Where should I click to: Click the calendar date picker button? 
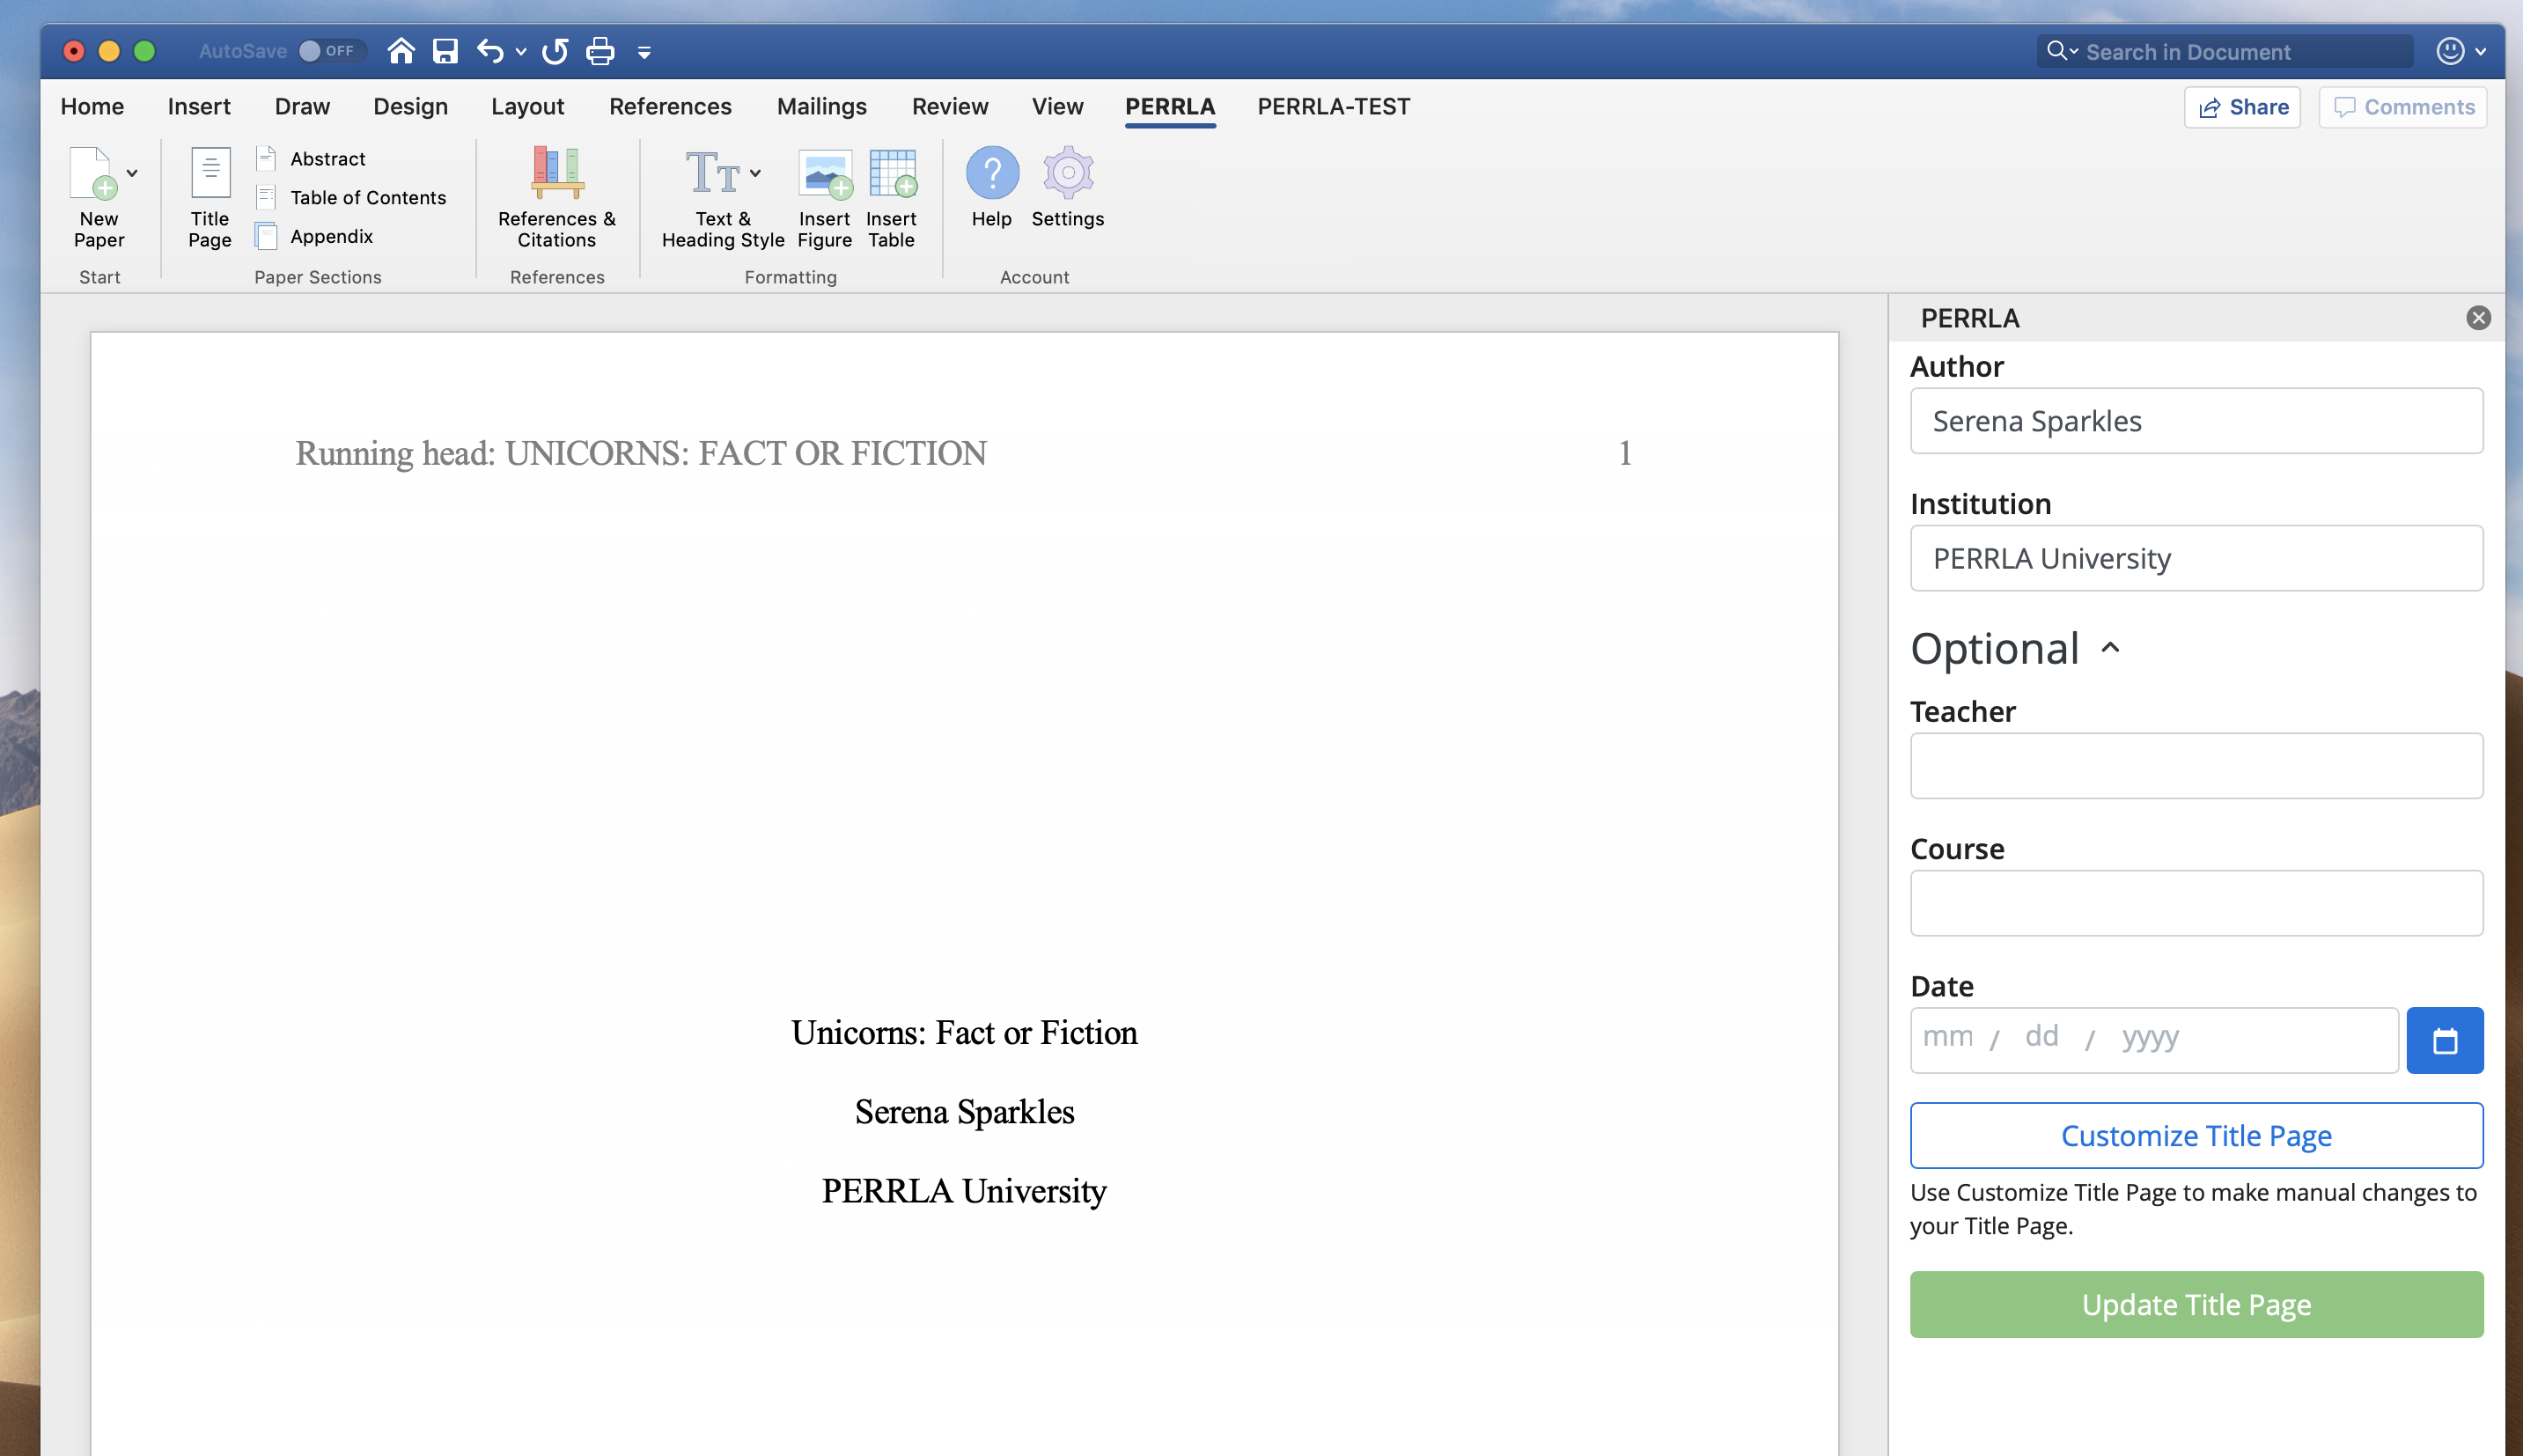2444,1040
